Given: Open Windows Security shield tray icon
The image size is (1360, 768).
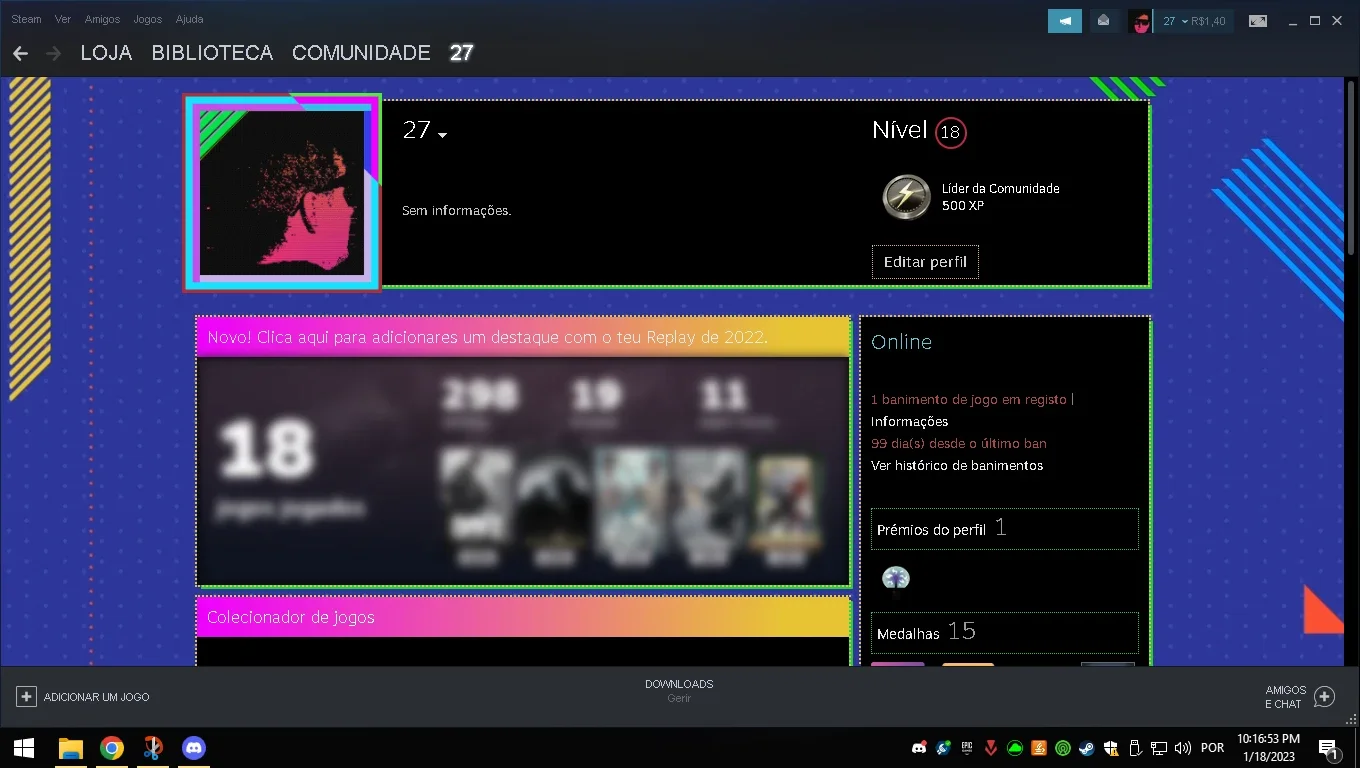Looking at the screenshot, I should [x=1111, y=748].
